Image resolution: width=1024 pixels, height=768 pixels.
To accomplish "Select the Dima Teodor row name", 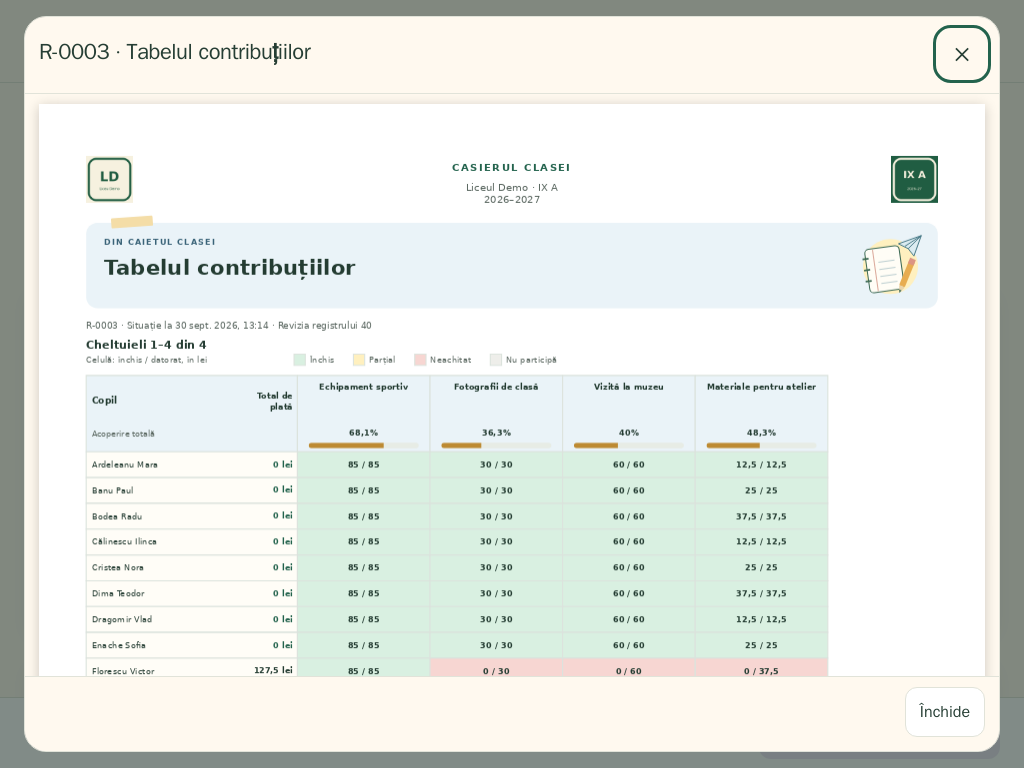I will 118,594.
